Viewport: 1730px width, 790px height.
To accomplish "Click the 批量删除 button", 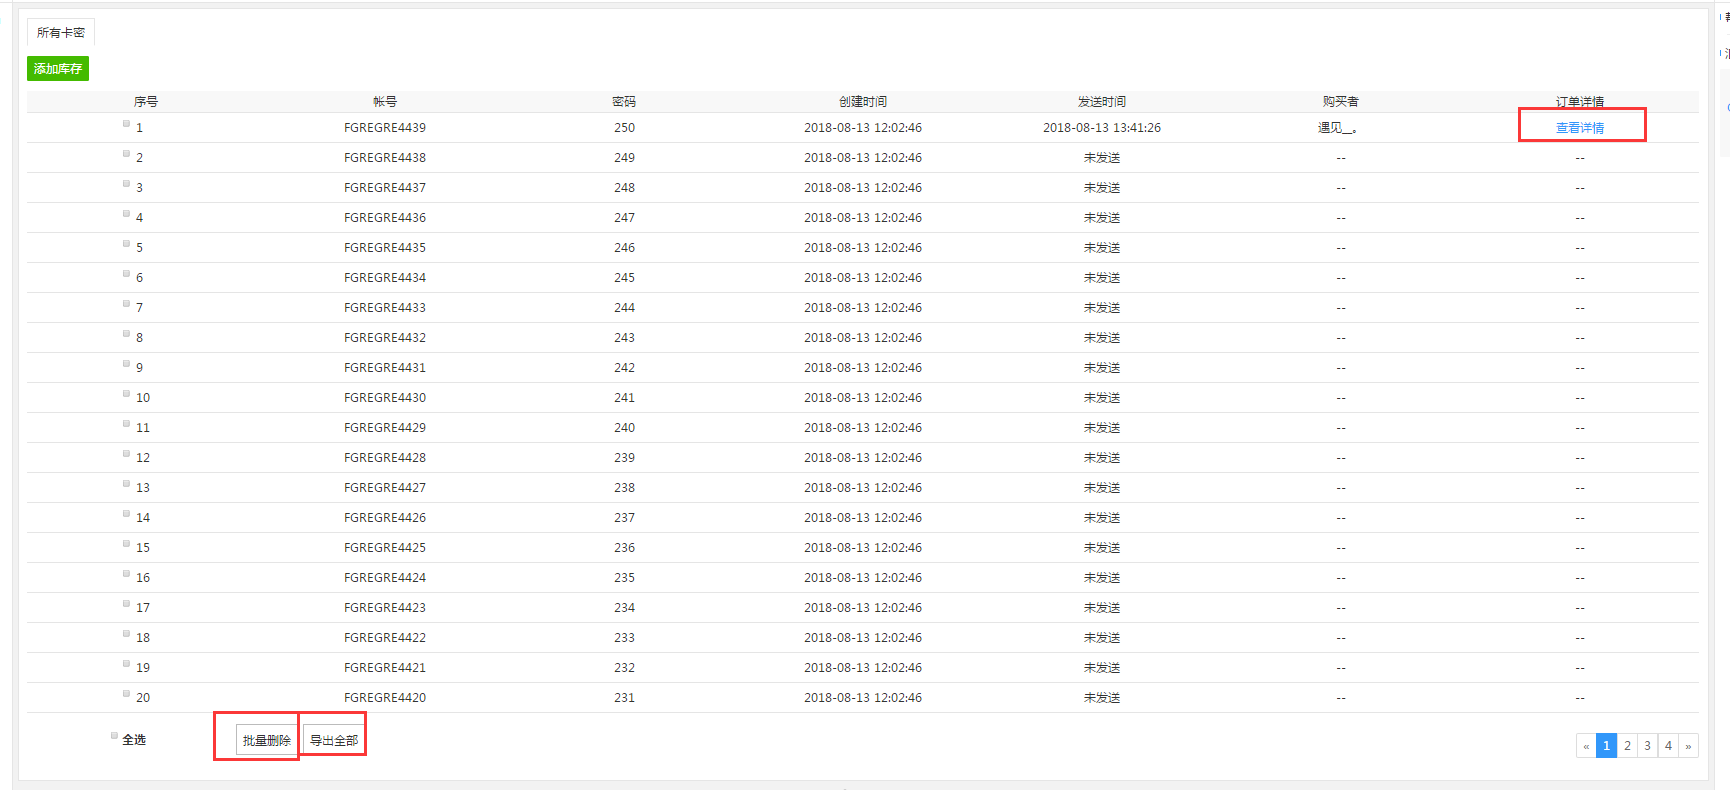I will [266, 740].
